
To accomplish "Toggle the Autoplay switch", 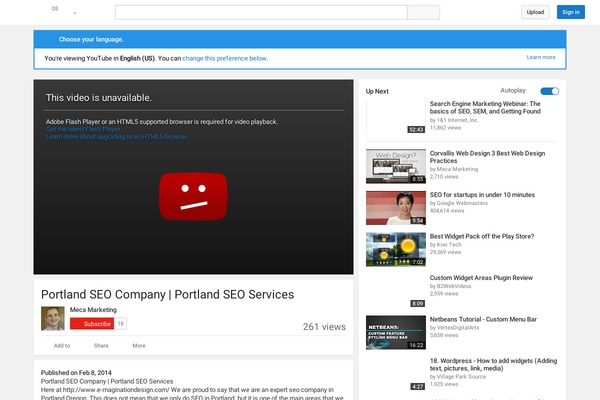I will [x=549, y=91].
